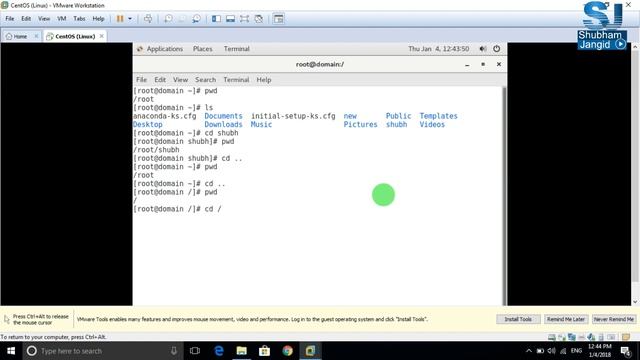Open File Explorer from the taskbar
Viewport: 640px width, 360px height.
coord(242,351)
